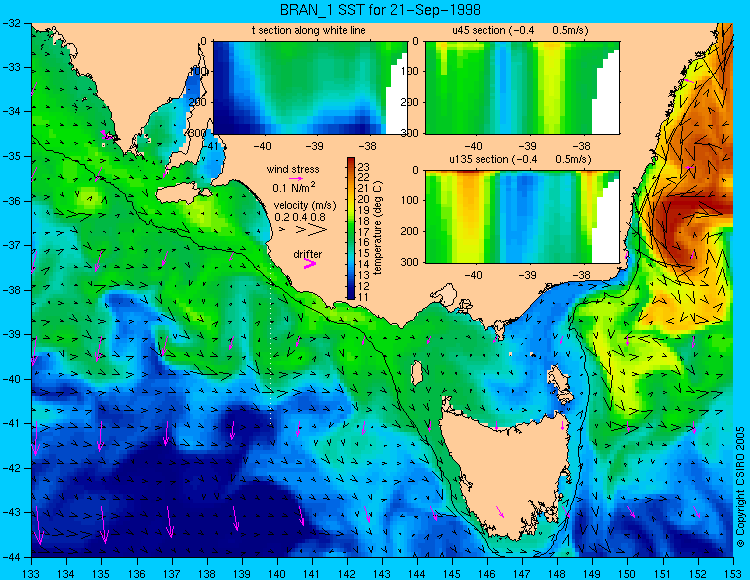The image size is (750, 580).
Task: Click the '0.2 0.4 0.8' velocity scale values
Action: pyautogui.click(x=300, y=217)
